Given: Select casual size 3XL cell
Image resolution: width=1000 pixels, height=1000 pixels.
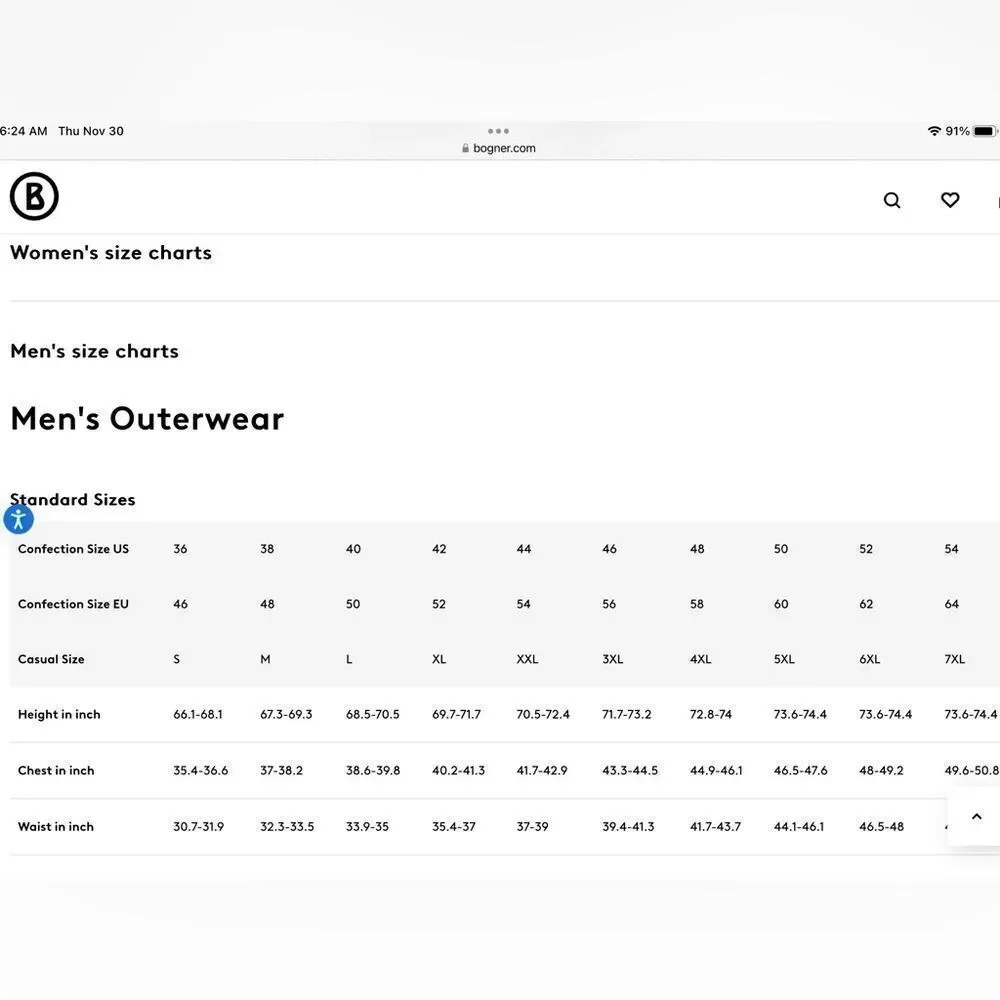Looking at the screenshot, I should 613,659.
